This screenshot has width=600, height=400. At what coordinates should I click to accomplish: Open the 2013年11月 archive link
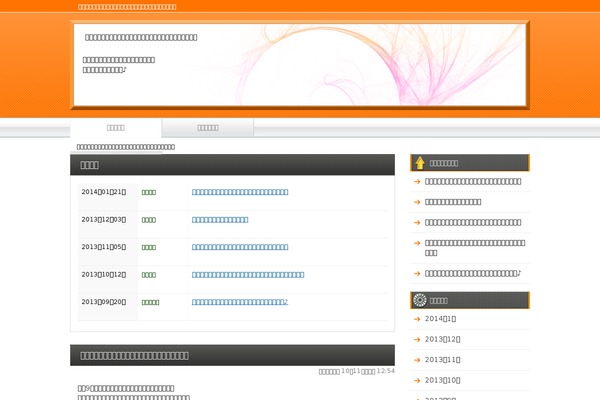coord(443,360)
